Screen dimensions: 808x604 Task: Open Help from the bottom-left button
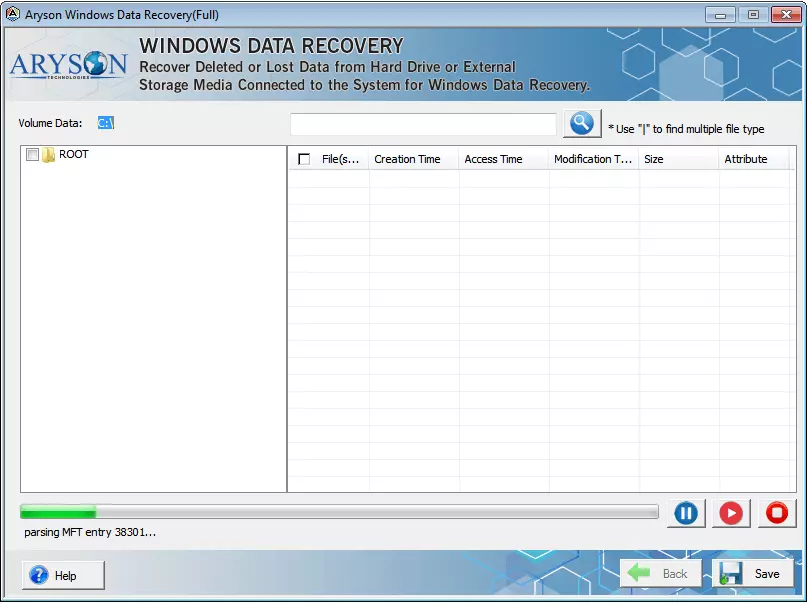click(x=62, y=575)
